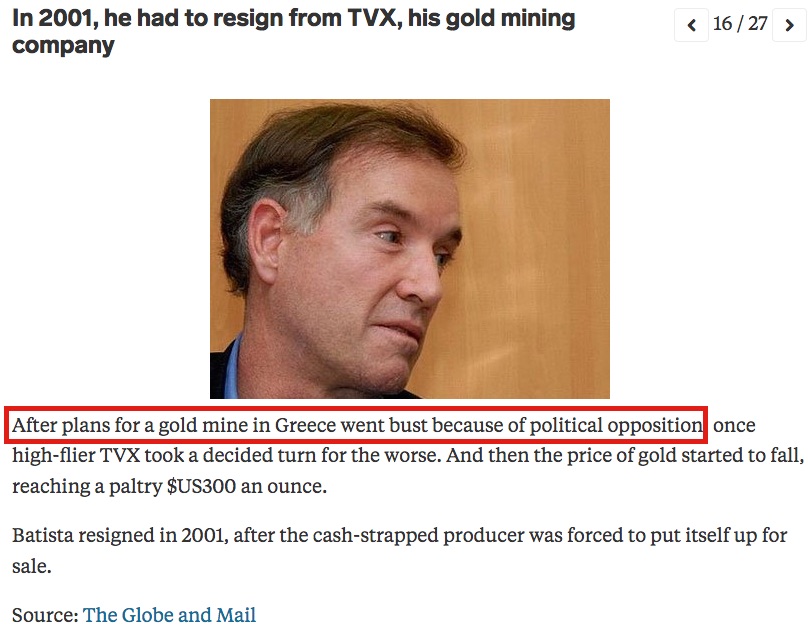
Task: Click 2001 in the headline
Action: tap(65, 19)
